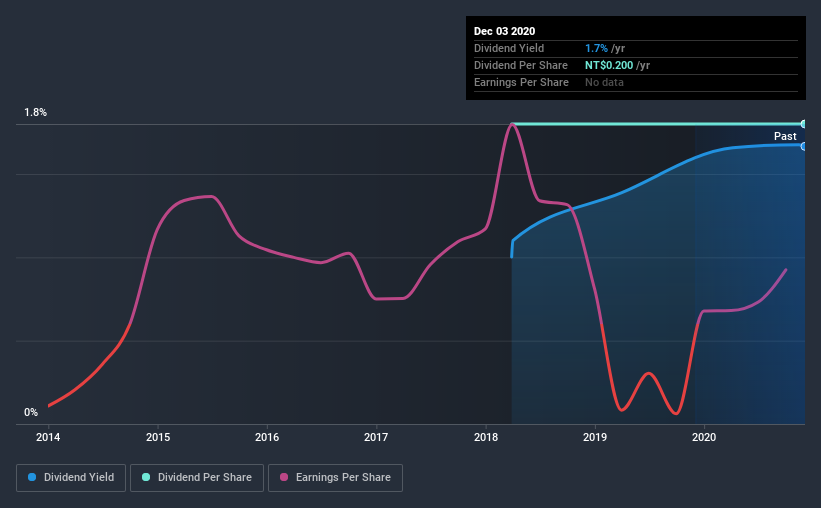Click the teal endpoint marker on dividend line
Screen dimensions: 821x508
(x=803, y=124)
